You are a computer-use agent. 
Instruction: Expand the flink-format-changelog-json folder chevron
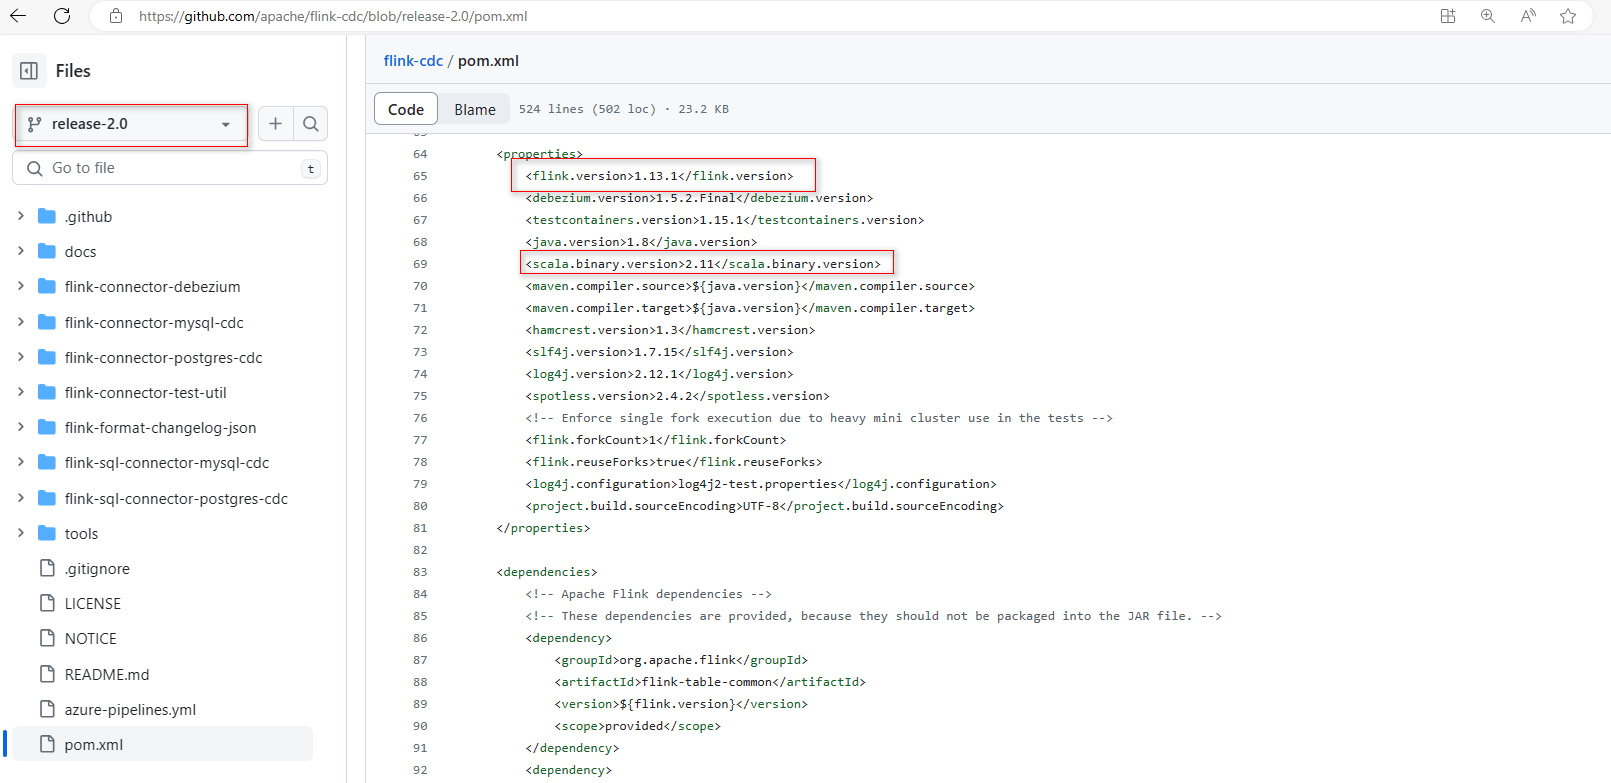(20, 427)
